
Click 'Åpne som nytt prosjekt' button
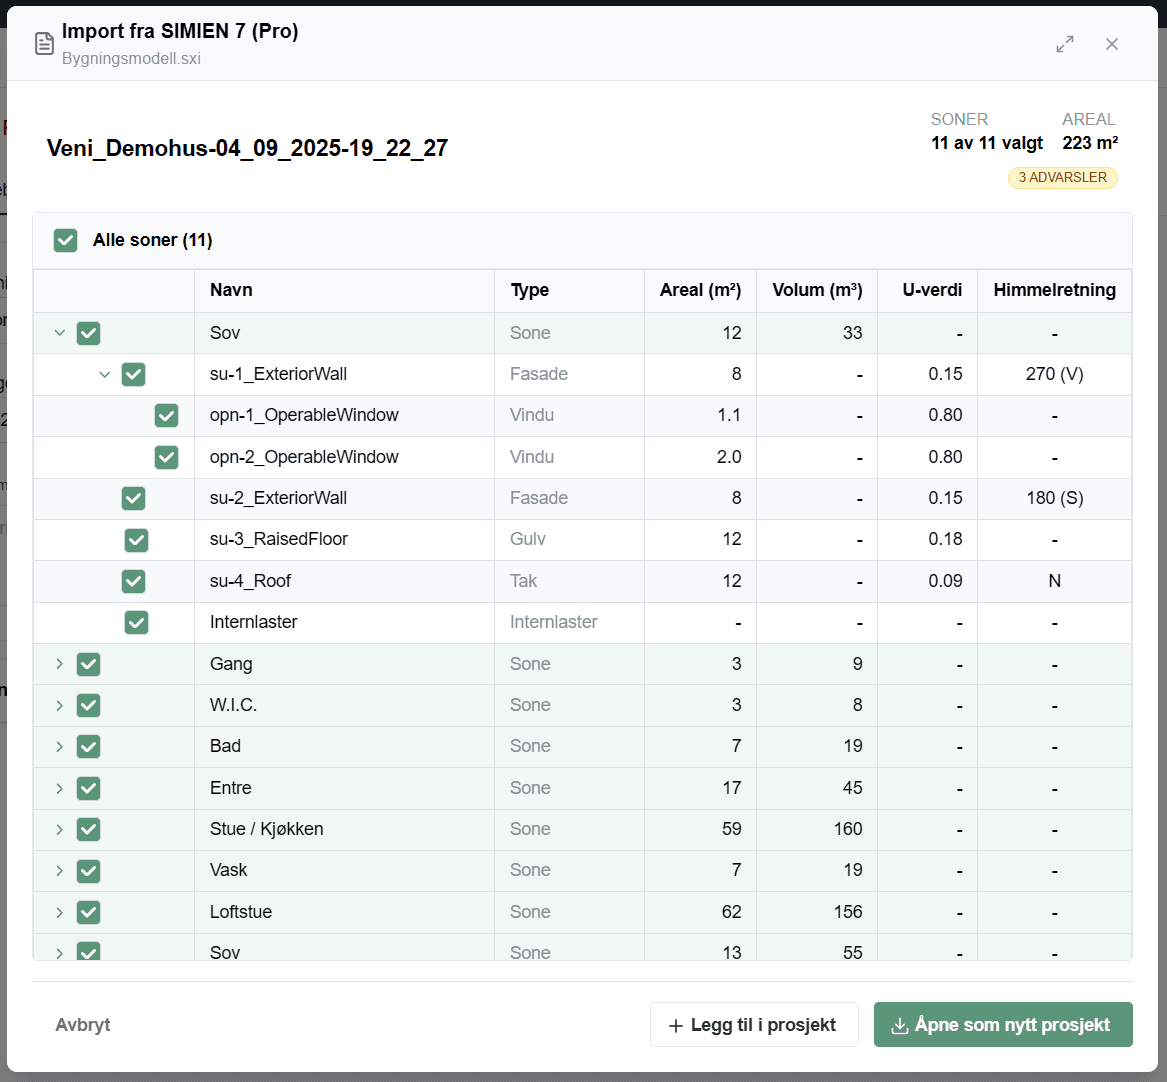(x=1002, y=1025)
